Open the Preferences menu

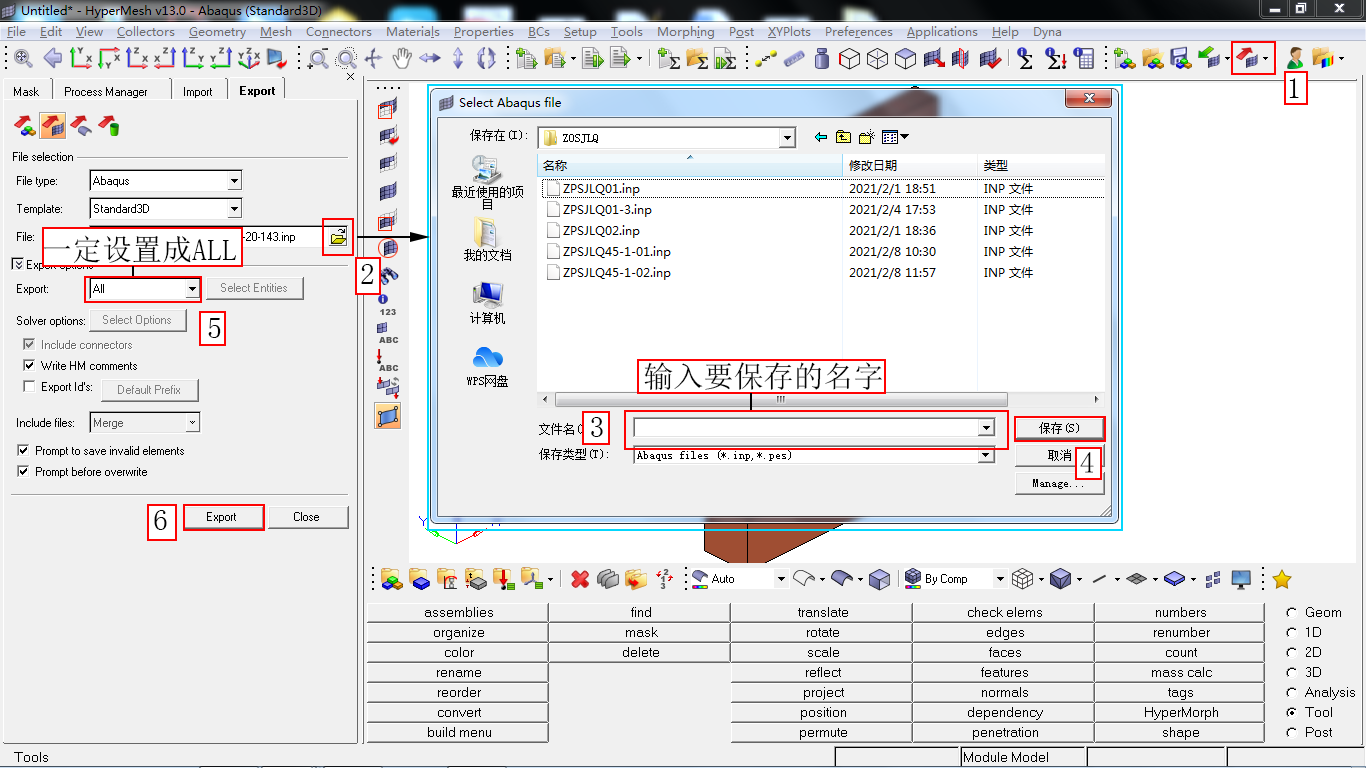pos(859,32)
